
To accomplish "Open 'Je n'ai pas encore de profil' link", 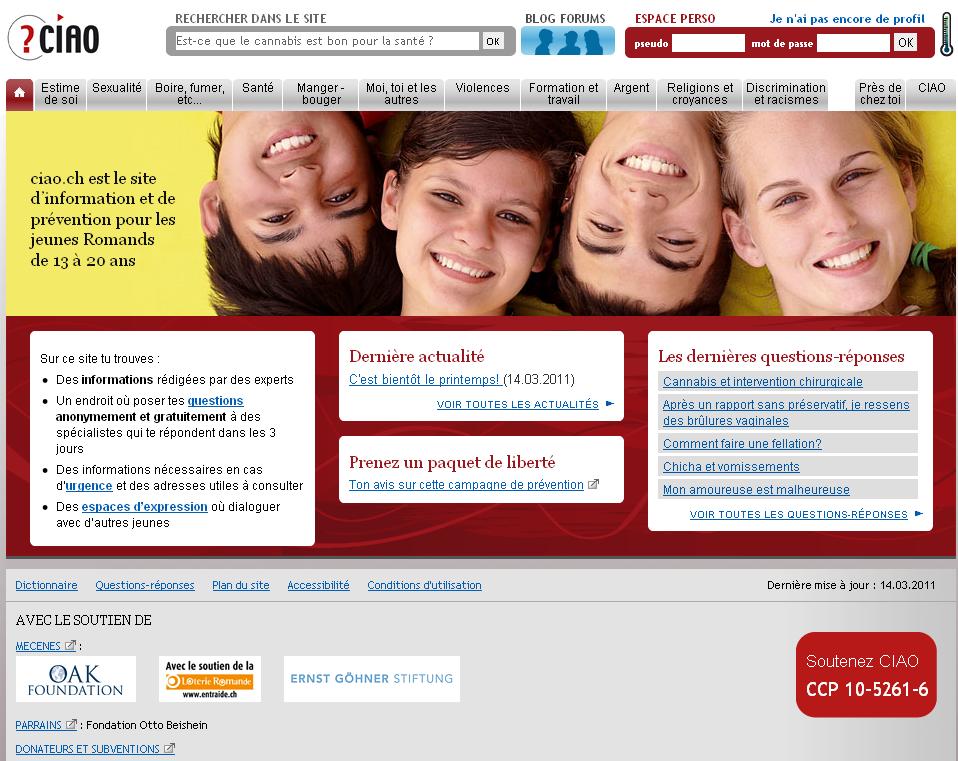I will pos(846,18).
